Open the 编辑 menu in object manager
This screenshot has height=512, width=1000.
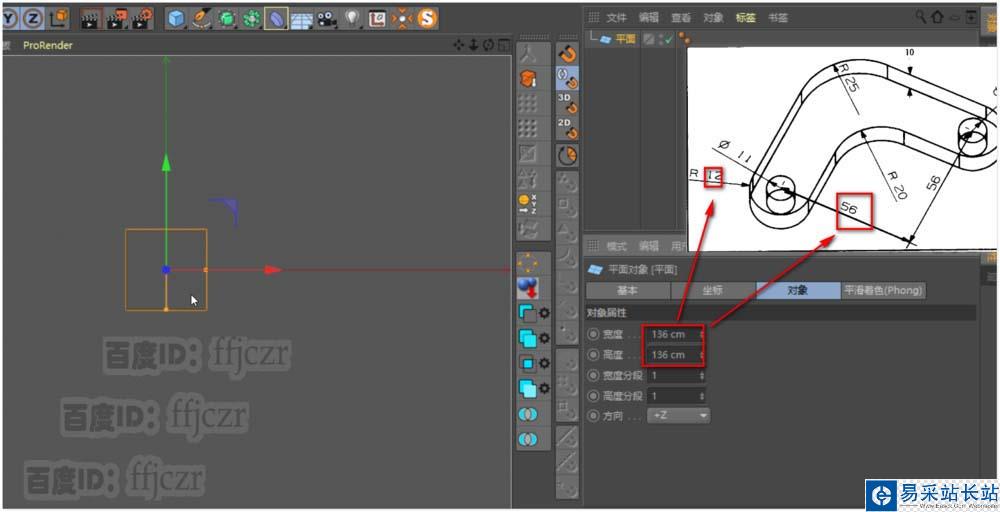[649, 18]
